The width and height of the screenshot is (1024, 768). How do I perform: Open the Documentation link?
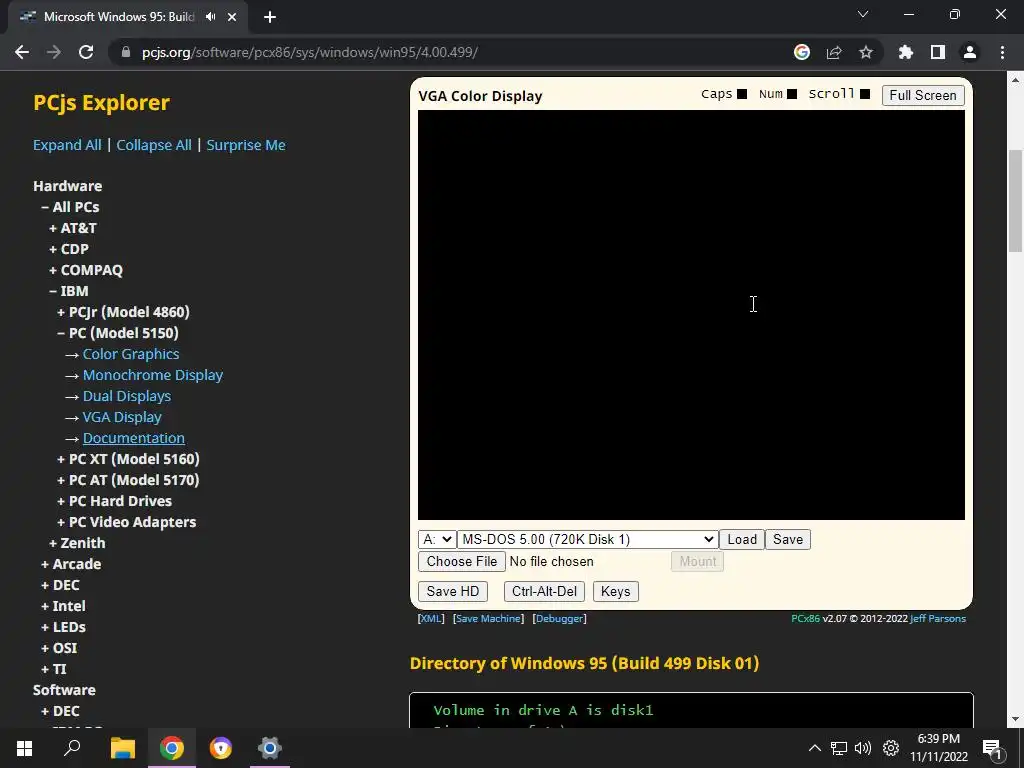(134, 438)
